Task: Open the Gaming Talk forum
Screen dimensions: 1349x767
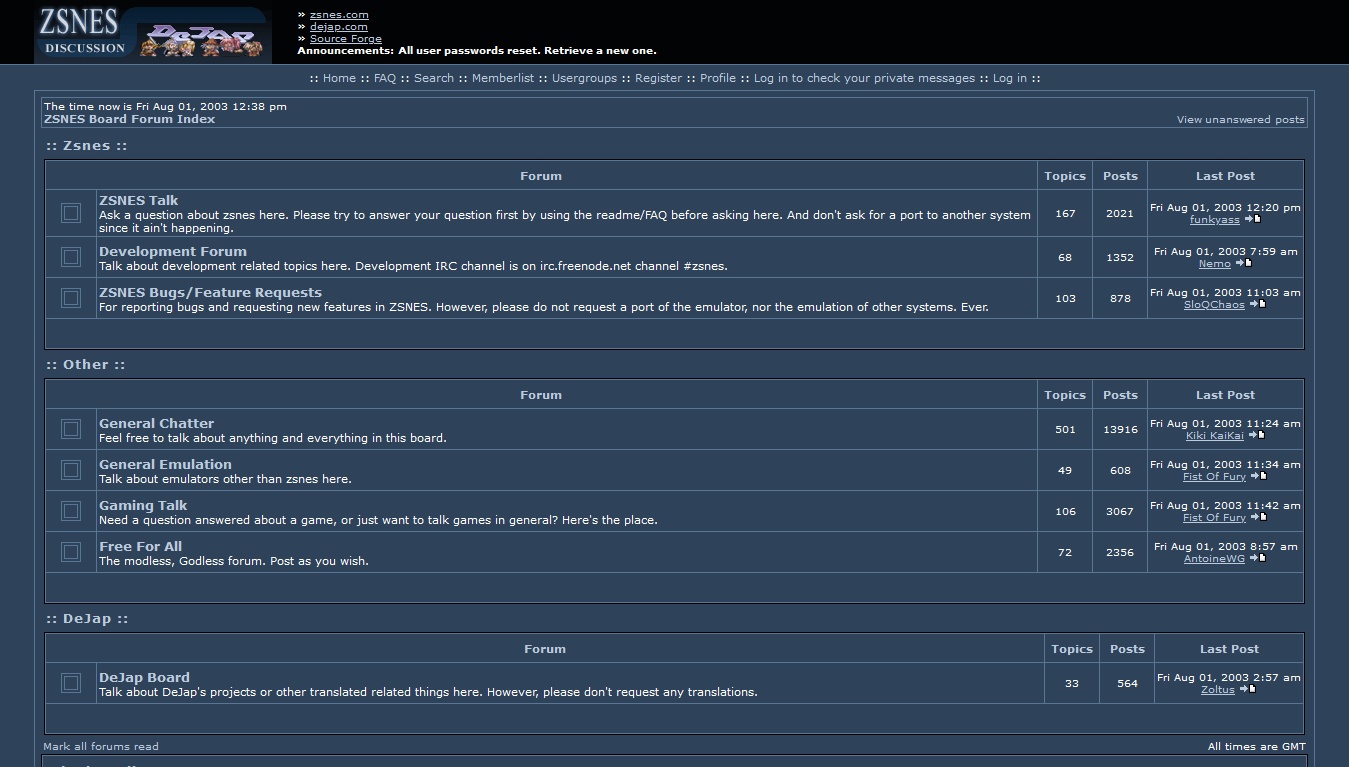Action: [x=143, y=506]
